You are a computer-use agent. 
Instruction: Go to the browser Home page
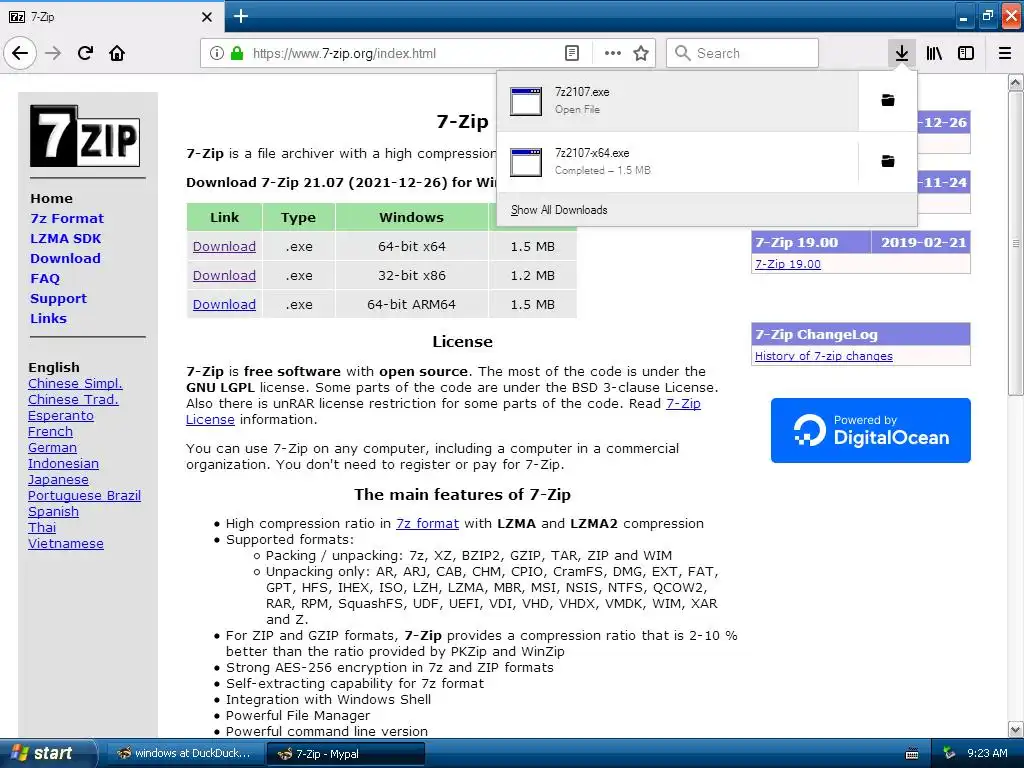(x=117, y=53)
